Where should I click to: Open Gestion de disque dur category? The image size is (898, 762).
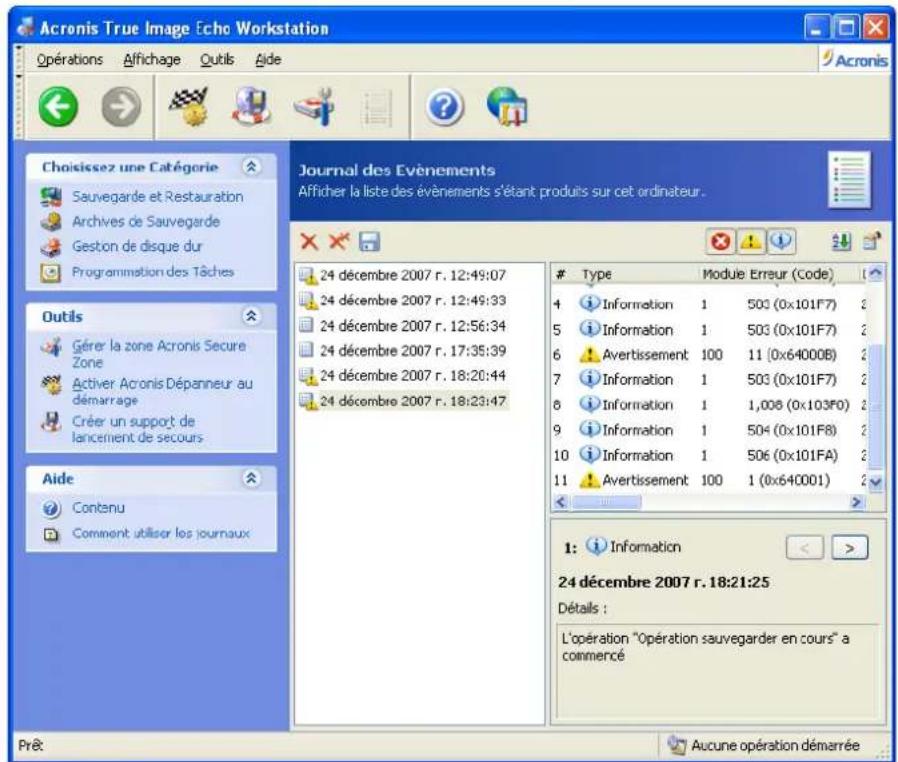pos(137,247)
